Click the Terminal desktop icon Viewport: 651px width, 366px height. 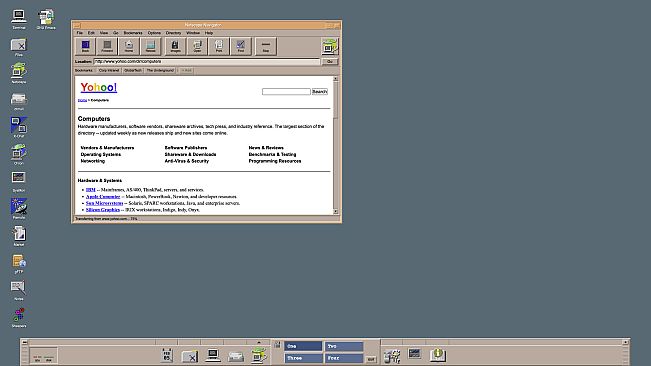19,18
